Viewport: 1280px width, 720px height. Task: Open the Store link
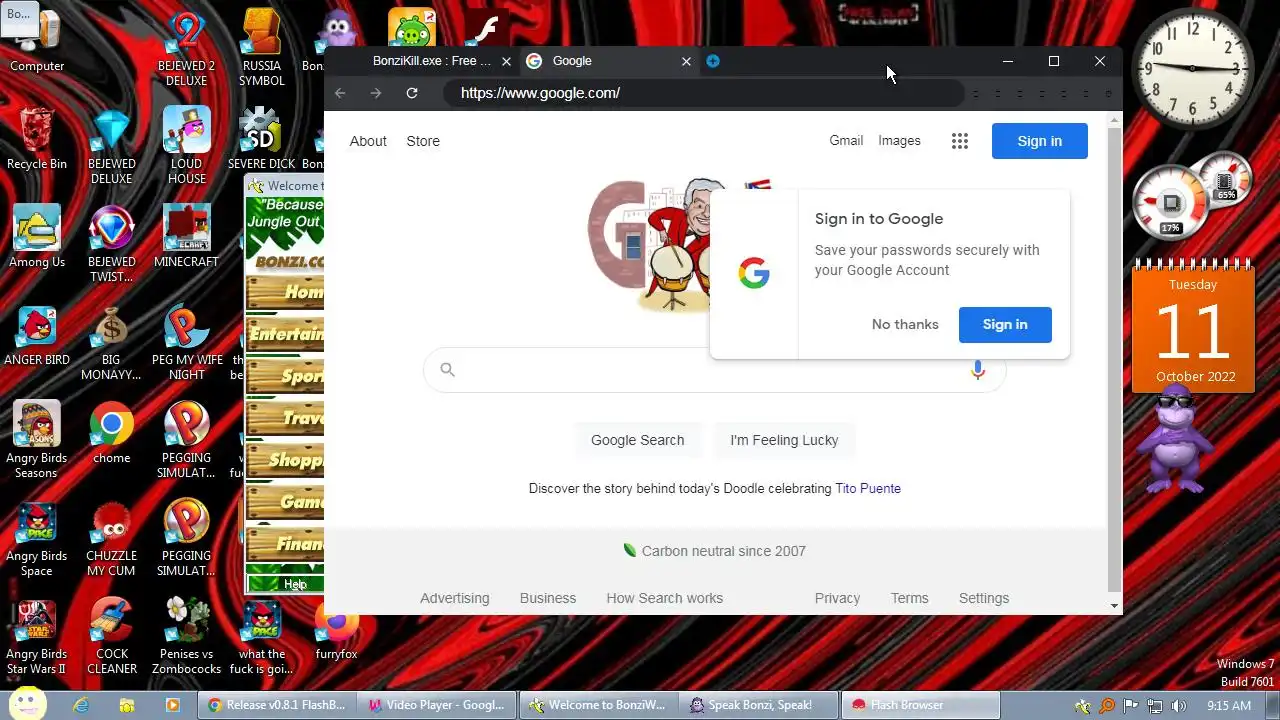(423, 141)
